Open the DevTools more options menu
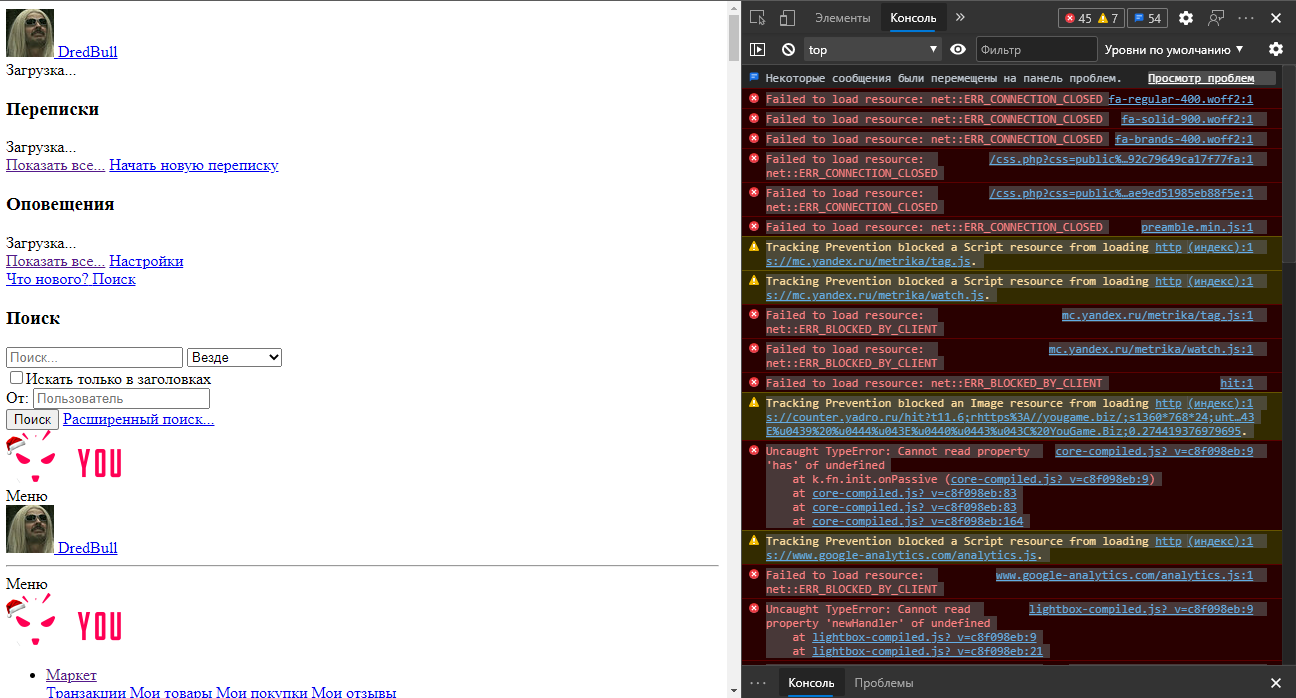The width and height of the screenshot is (1296, 698). [1245, 17]
